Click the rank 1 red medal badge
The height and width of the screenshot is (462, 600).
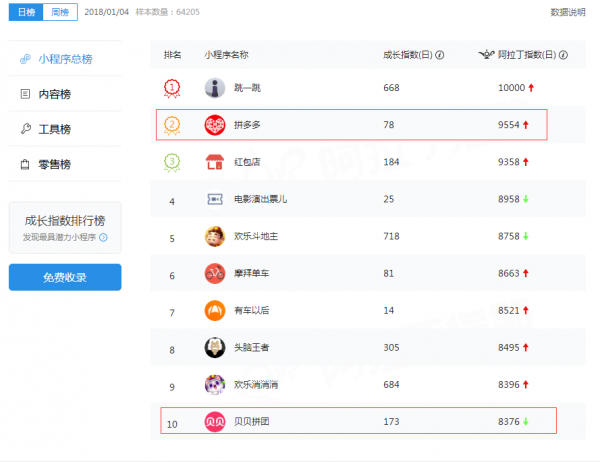click(172, 88)
